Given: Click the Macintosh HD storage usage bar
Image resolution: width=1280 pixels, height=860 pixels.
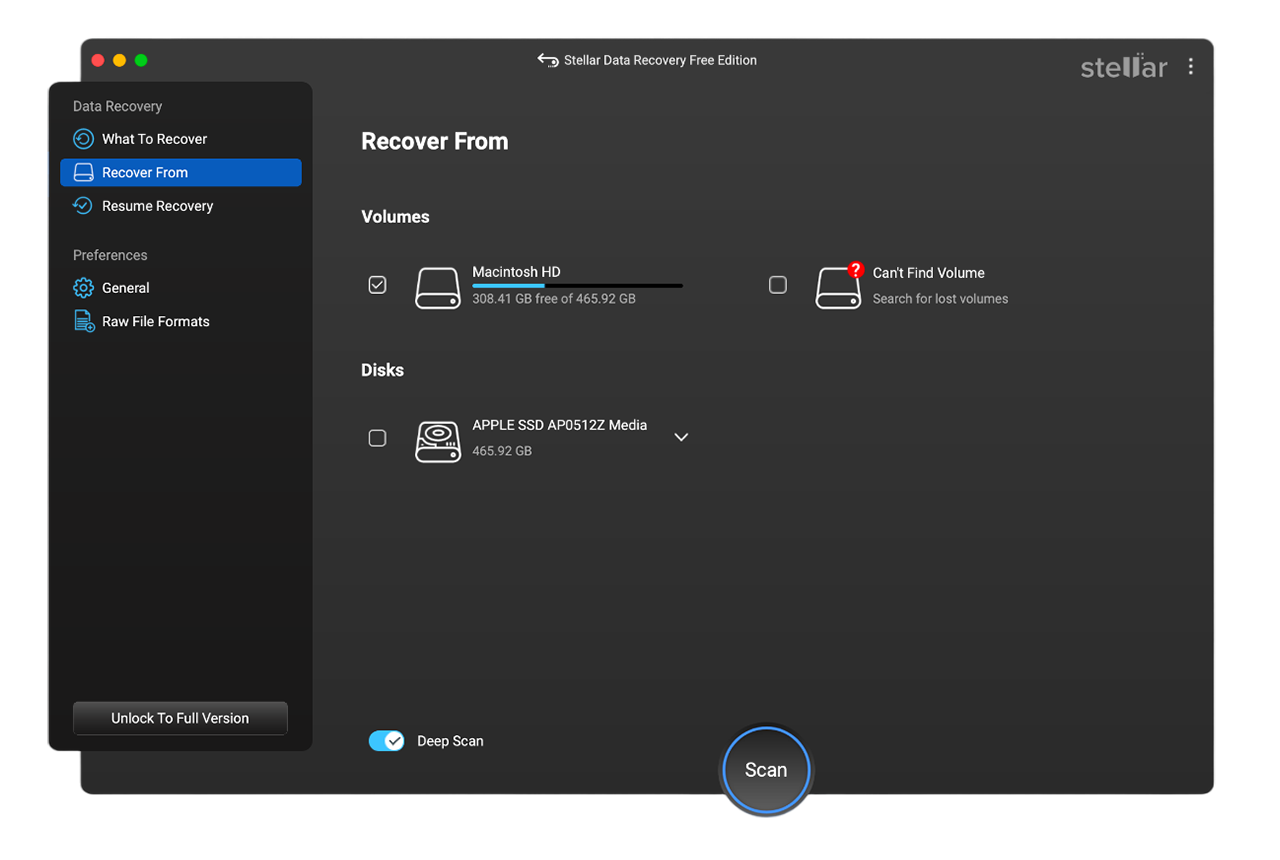Looking at the screenshot, I should (577, 286).
